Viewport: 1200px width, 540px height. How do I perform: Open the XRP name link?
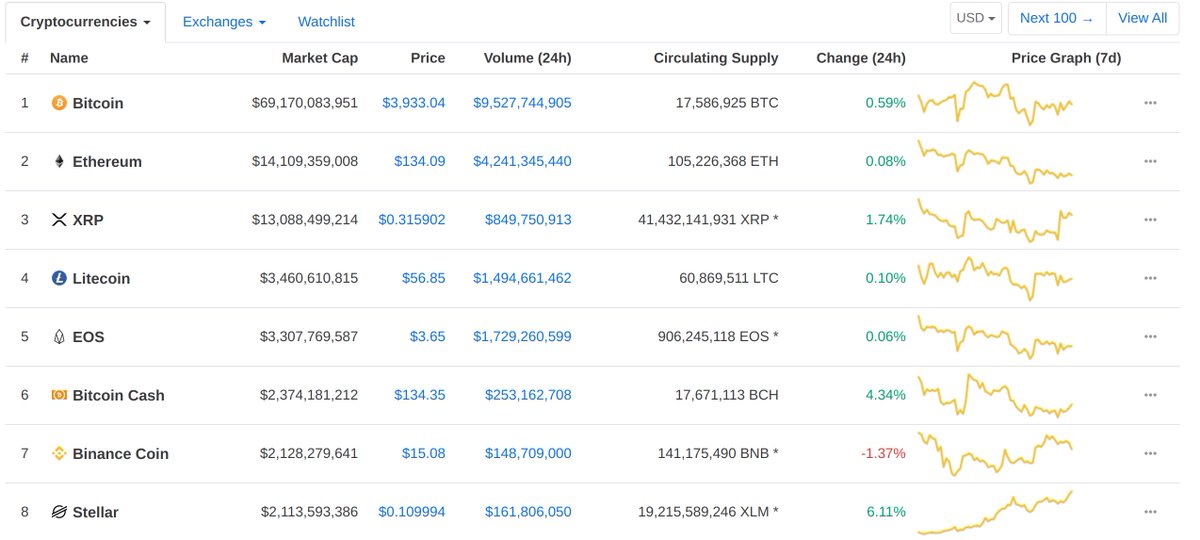coord(88,220)
